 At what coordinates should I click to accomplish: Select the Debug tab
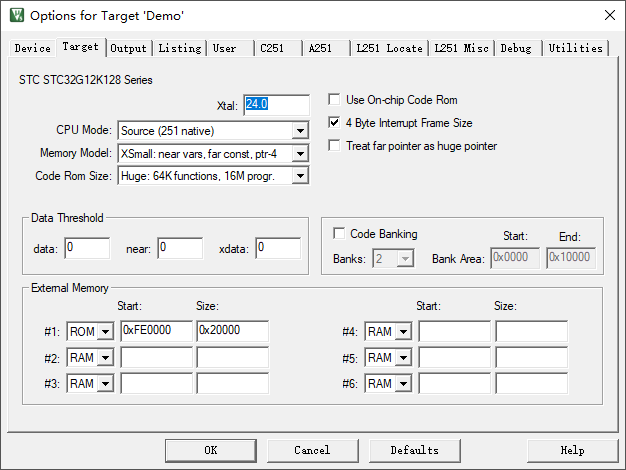516,48
